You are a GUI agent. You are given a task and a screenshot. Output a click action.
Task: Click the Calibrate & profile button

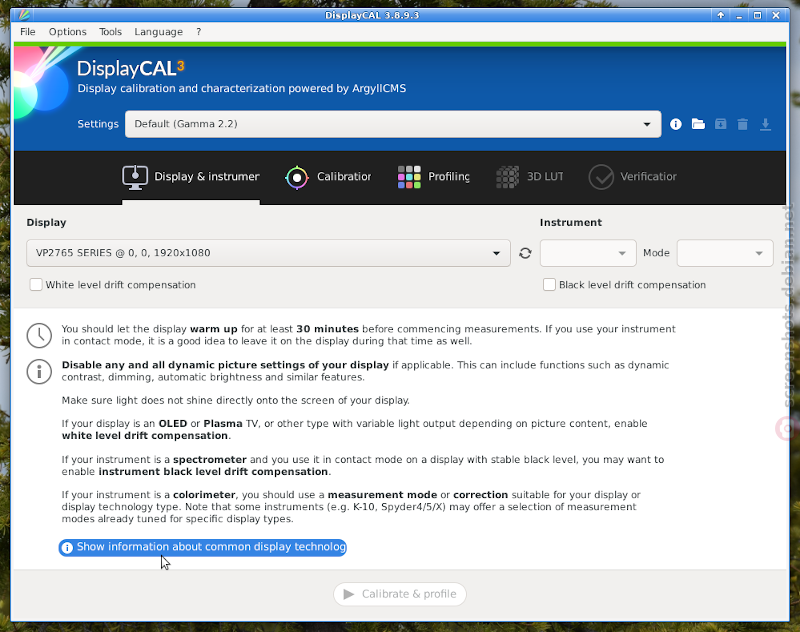coord(400,594)
